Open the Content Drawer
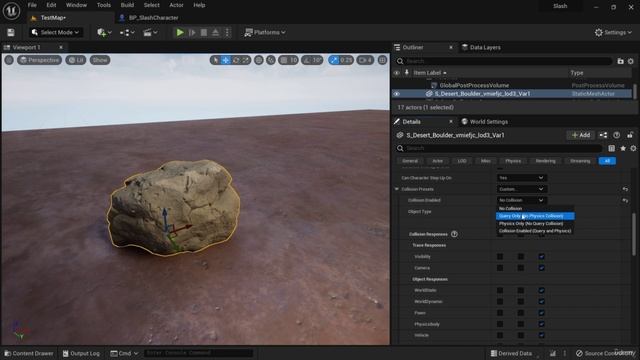The height and width of the screenshot is (360, 640). 29,353
